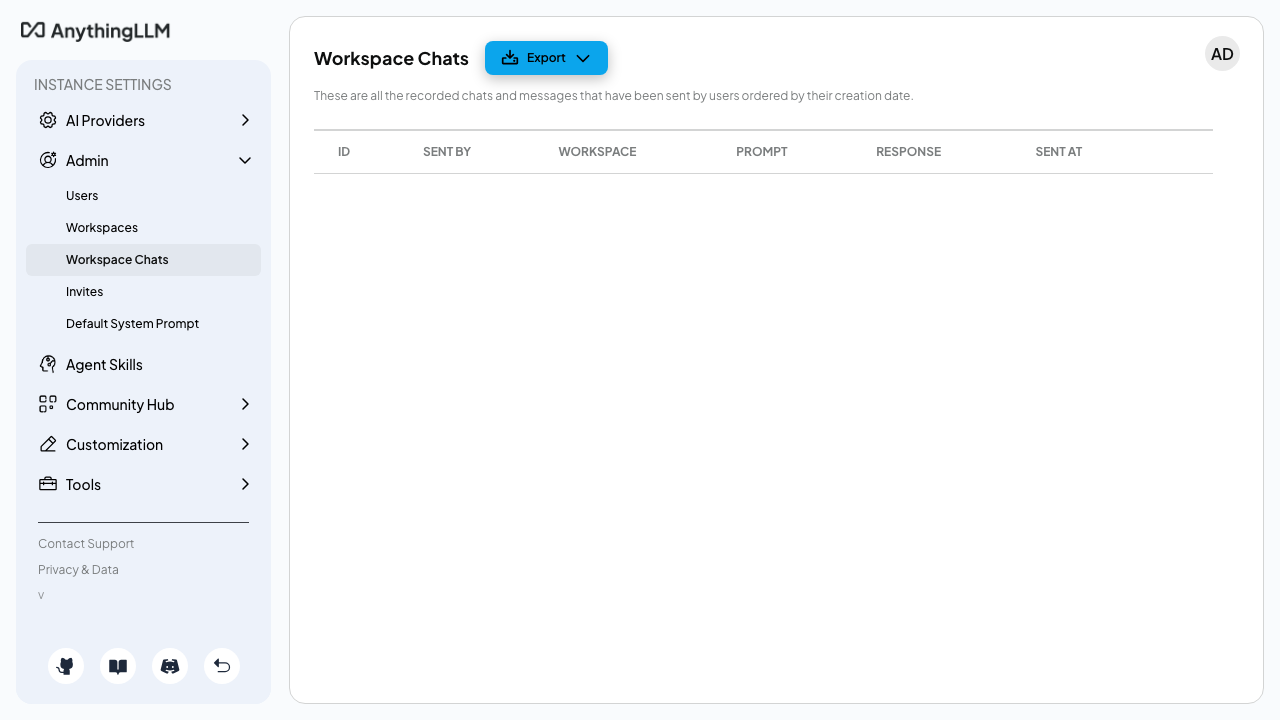The width and height of the screenshot is (1280, 720).
Task: Click the Customization pencil icon
Action: point(48,444)
